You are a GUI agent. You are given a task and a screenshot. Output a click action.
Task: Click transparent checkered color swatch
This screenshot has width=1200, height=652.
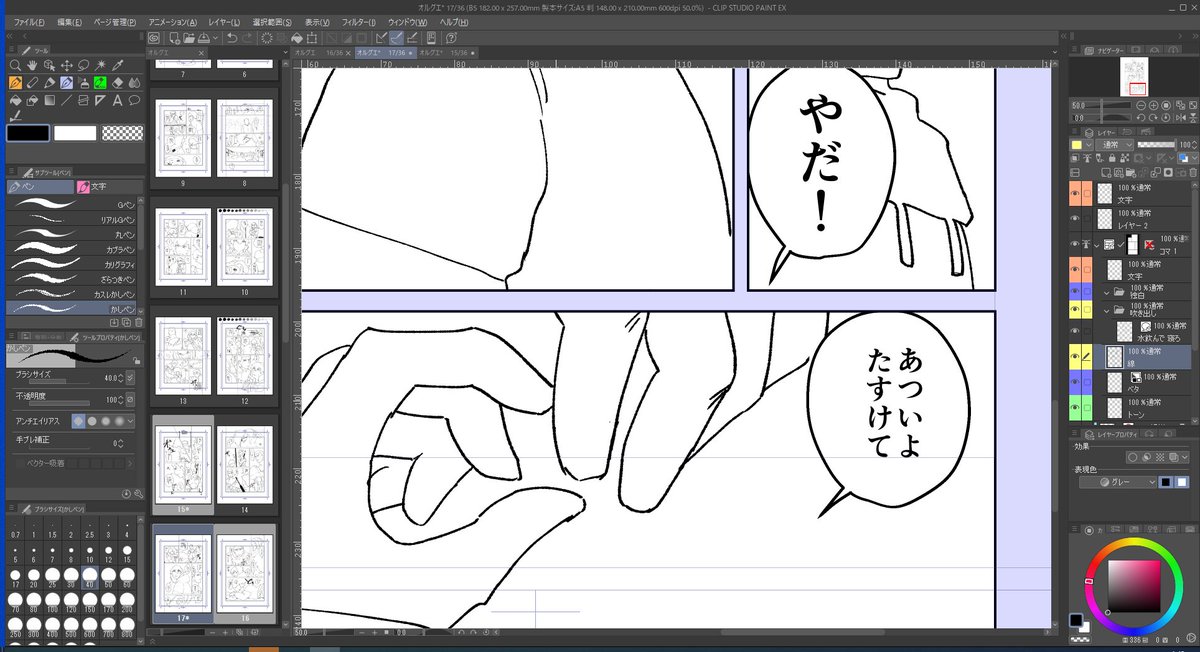click(x=122, y=132)
